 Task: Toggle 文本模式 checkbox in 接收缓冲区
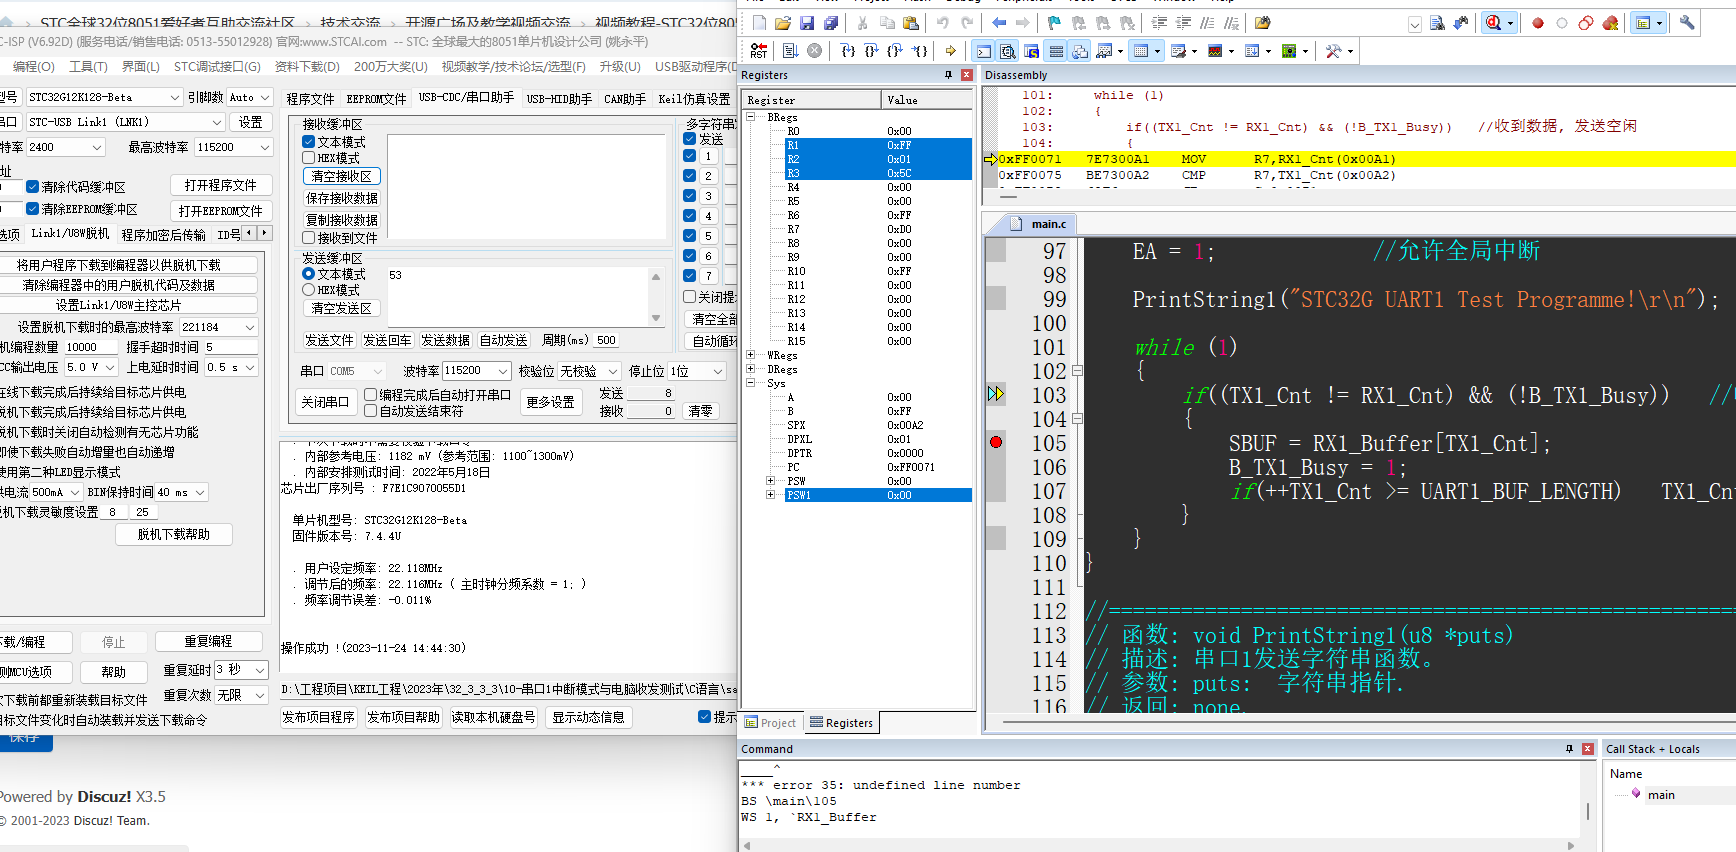coord(309,142)
